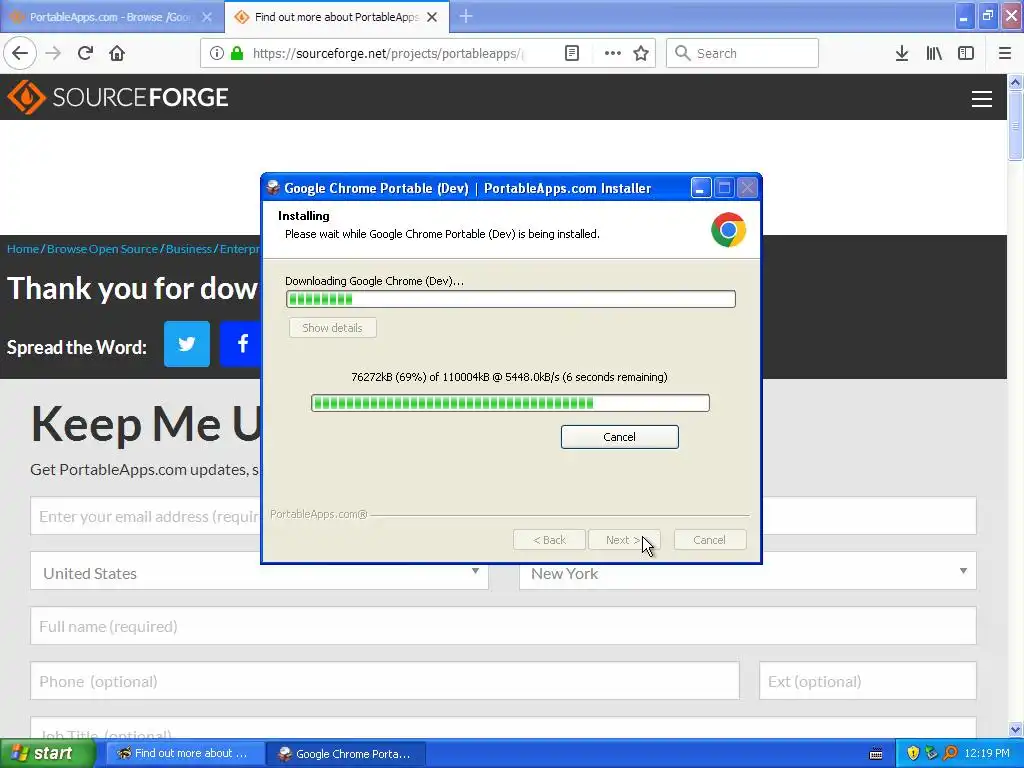
Task: Click the Next button in installer
Action: (624, 540)
